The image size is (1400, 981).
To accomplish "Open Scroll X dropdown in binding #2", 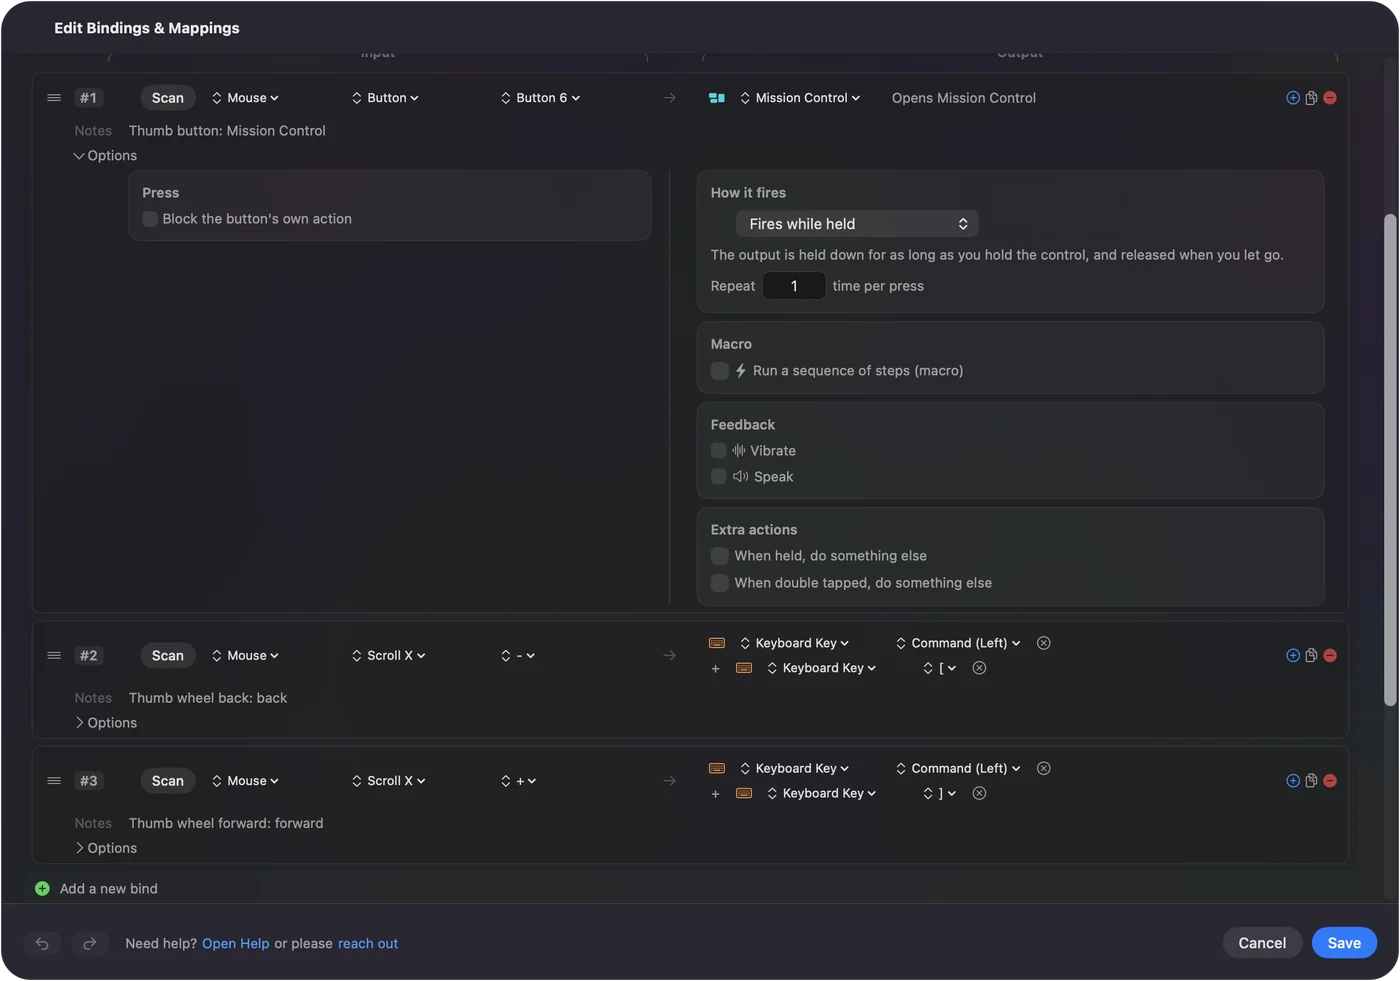I will [x=389, y=656].
